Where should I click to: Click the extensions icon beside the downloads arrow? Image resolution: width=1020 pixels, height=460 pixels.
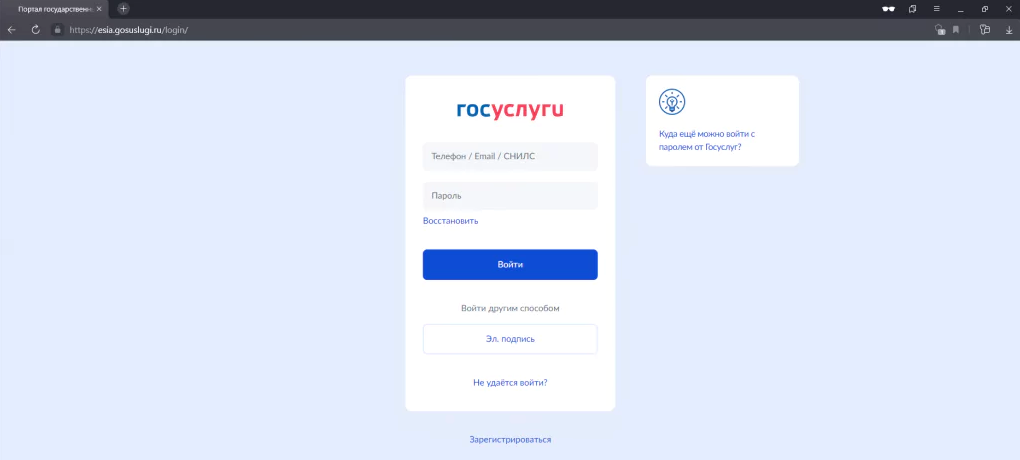[984, 30]
